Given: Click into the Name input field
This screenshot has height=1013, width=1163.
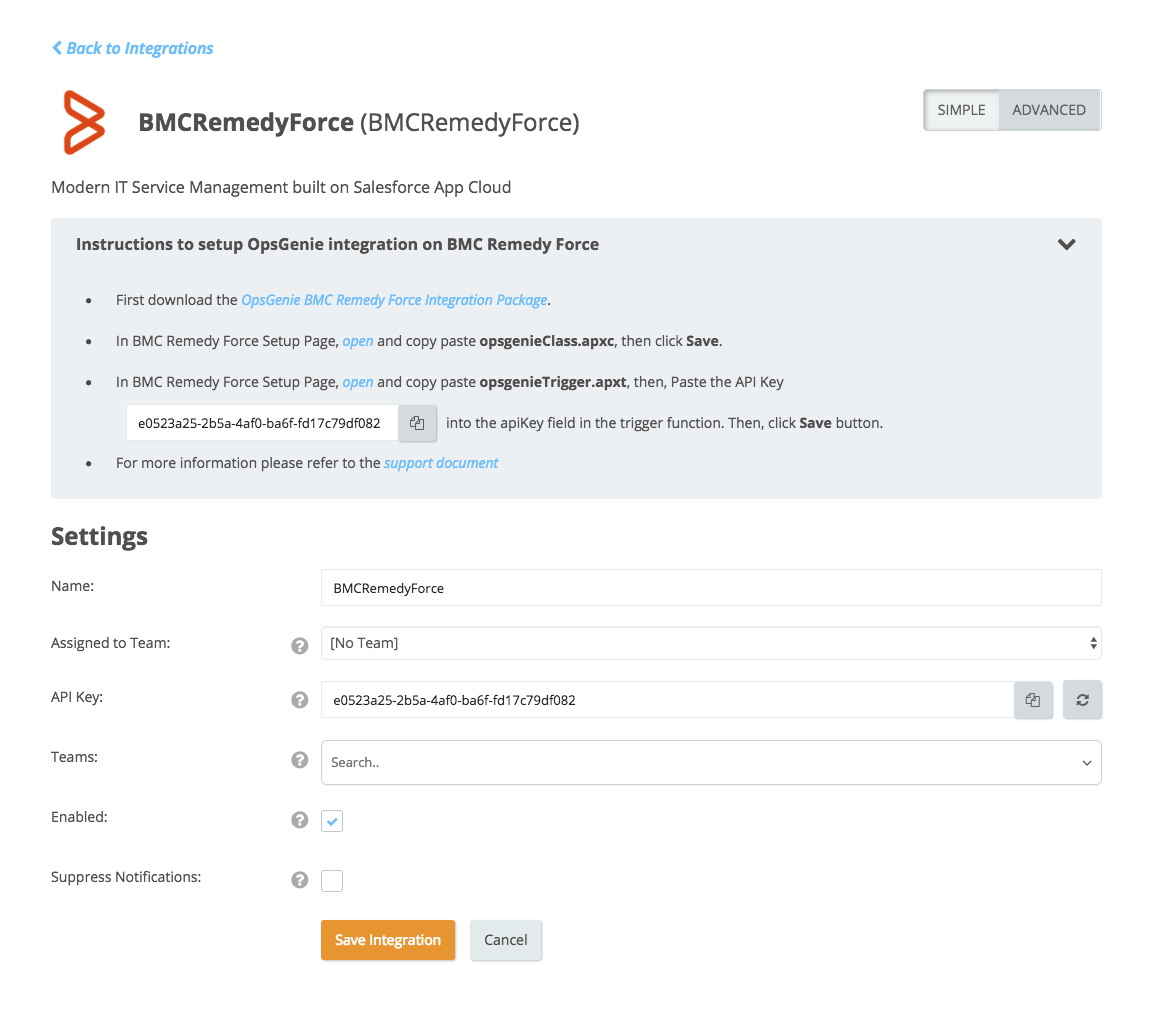Looking at the screenshot, I should [711, 588].
